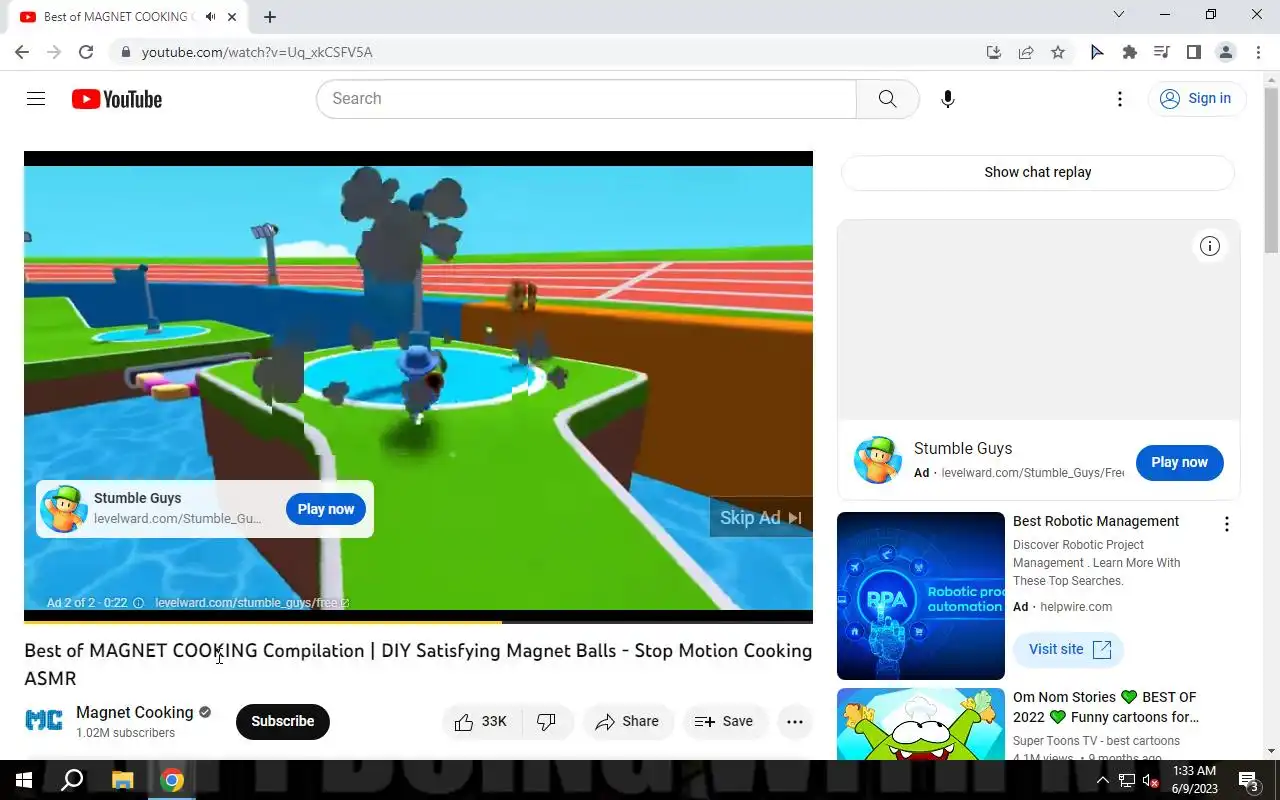This screenshot has width=1280, height=800.
Task: Open media controls icon in toolbar
Action: pos(1162,52)
